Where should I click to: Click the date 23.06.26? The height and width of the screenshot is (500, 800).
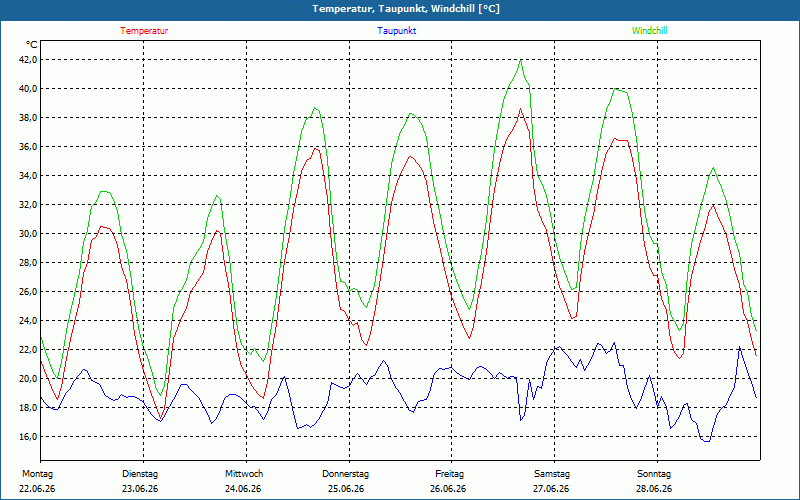[140, 489]
